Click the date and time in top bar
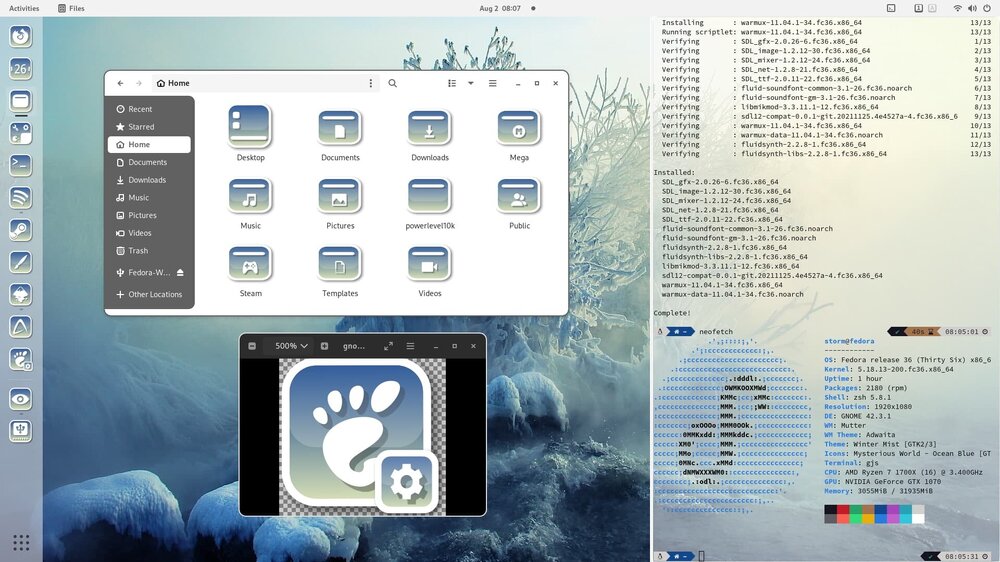The image size is (1000, 562). point(500,8)
